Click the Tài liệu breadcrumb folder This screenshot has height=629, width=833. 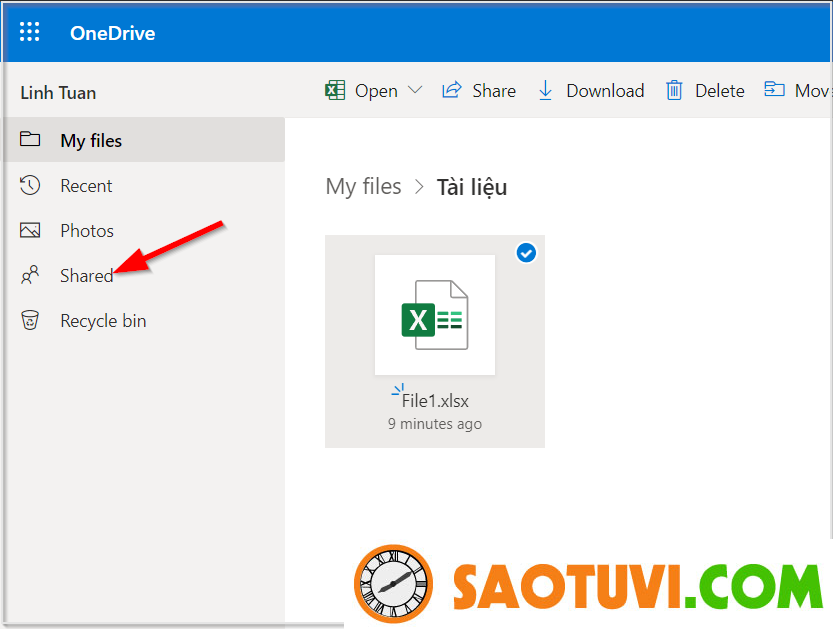pyautogui.click(x=472, y=187)
